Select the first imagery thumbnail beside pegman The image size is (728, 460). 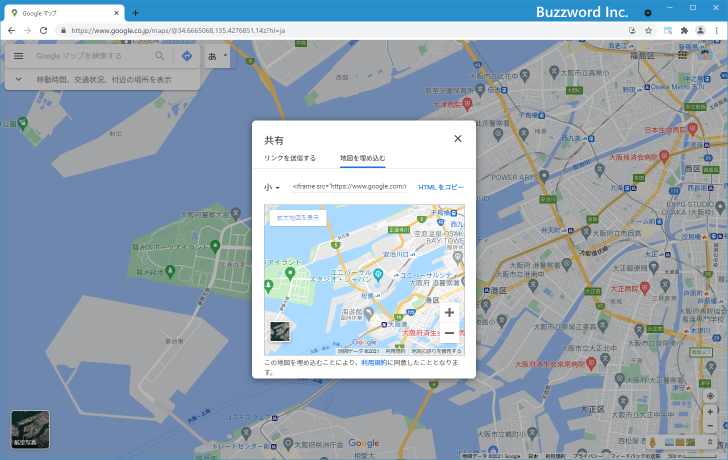click(669, 442)
